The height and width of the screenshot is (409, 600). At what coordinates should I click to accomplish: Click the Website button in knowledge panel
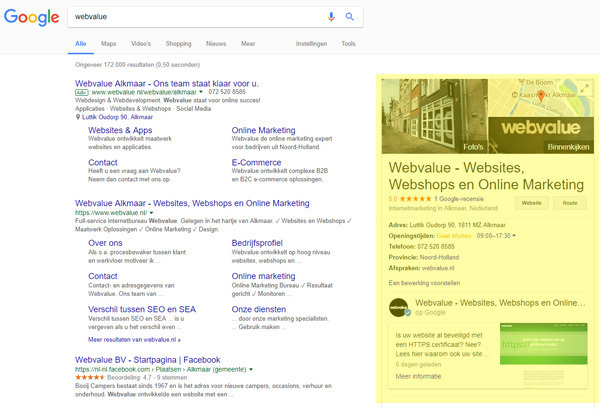pos(532,203)
